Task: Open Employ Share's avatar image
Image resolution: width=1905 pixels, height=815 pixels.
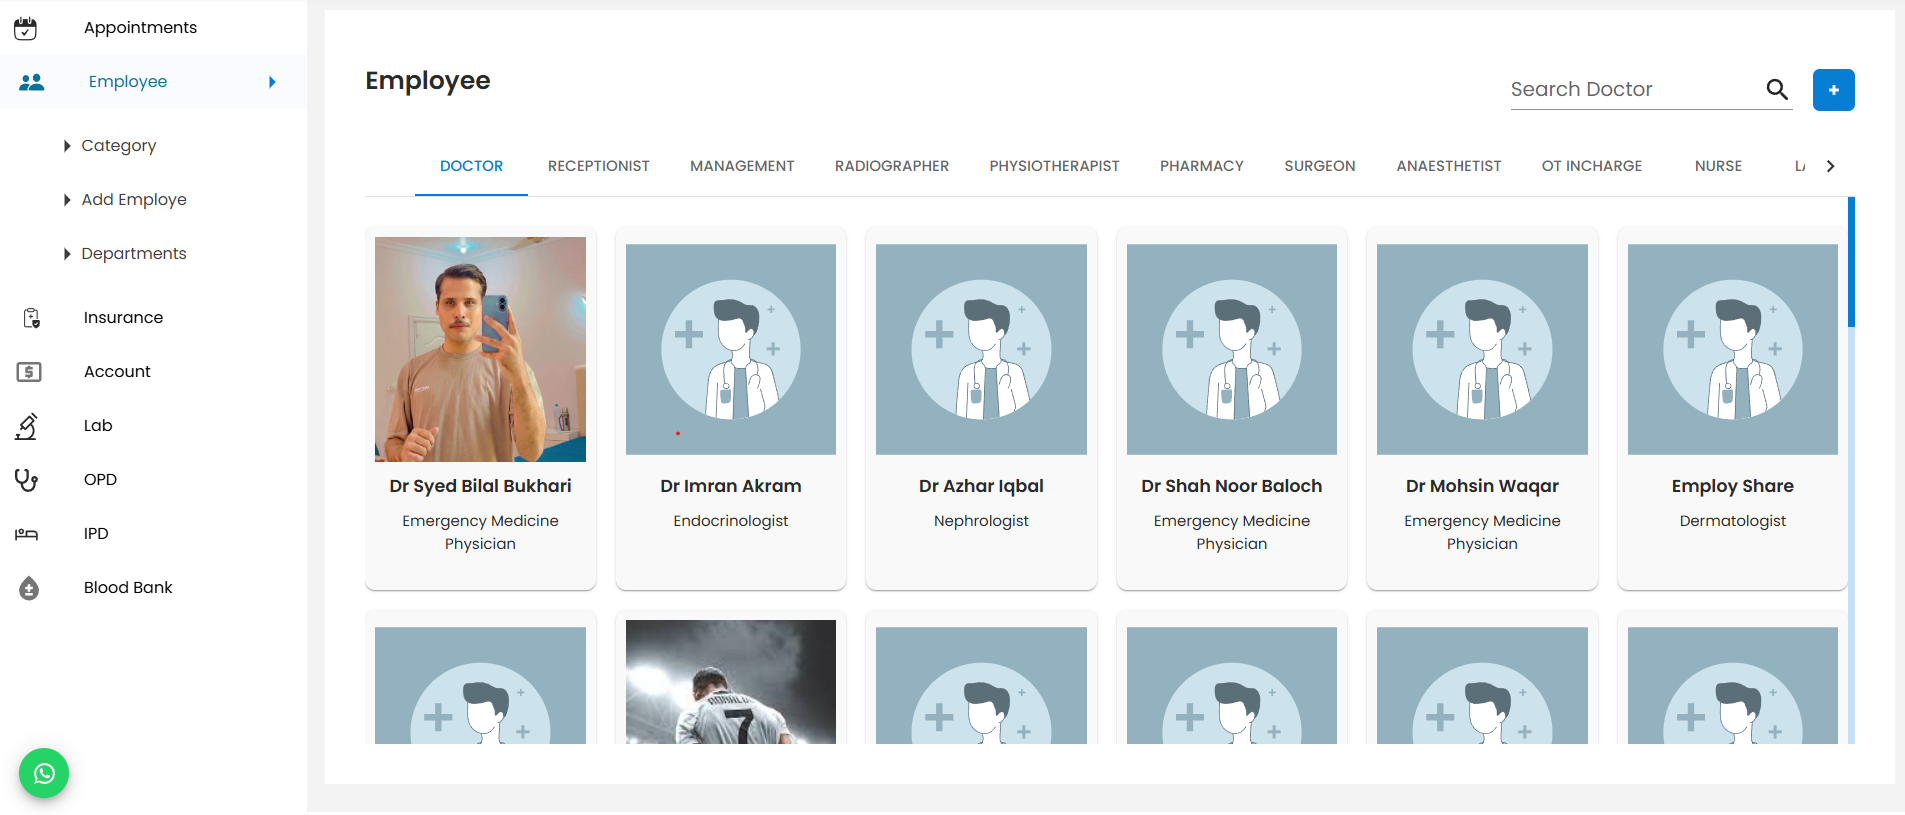Action: point(1733,349)
